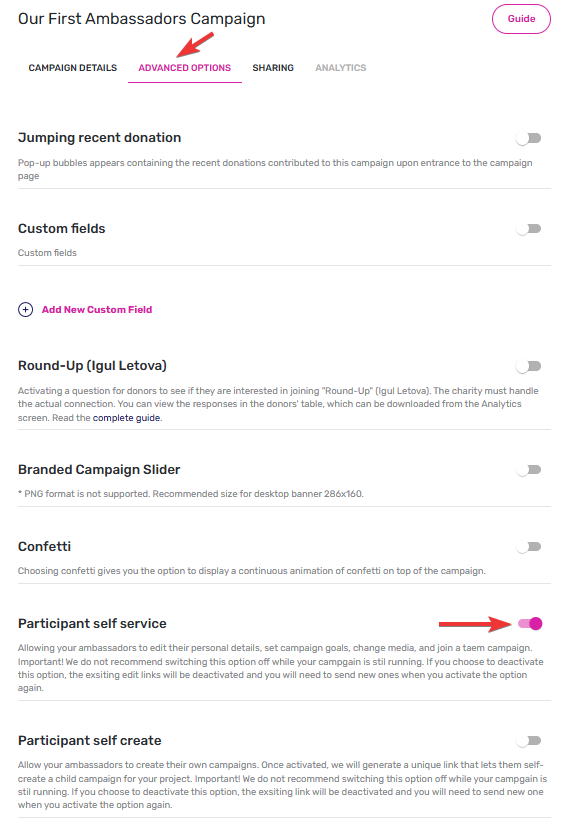Switch on the Confetti option
Image resolution: width=562 pixels, height=824 pixels.
coord(528,547)
